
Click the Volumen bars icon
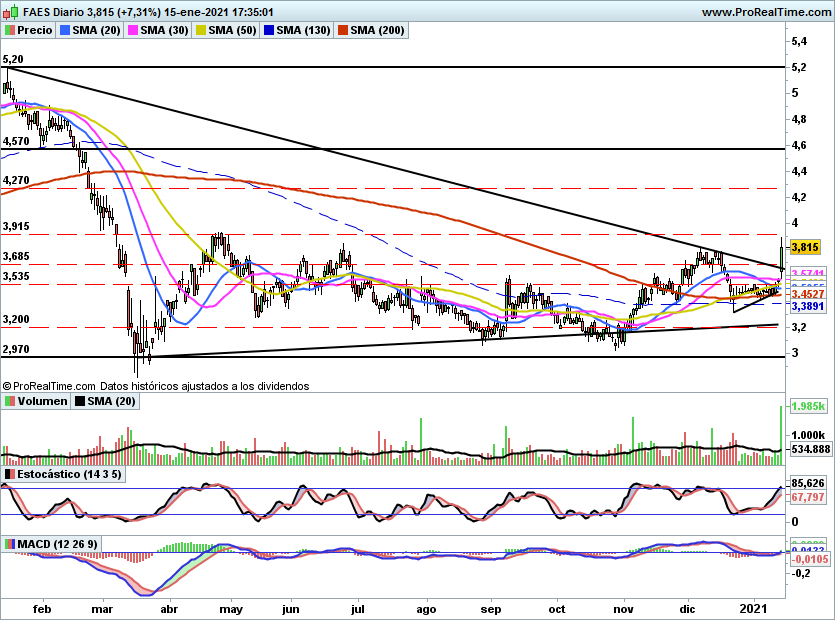point(10,401)
